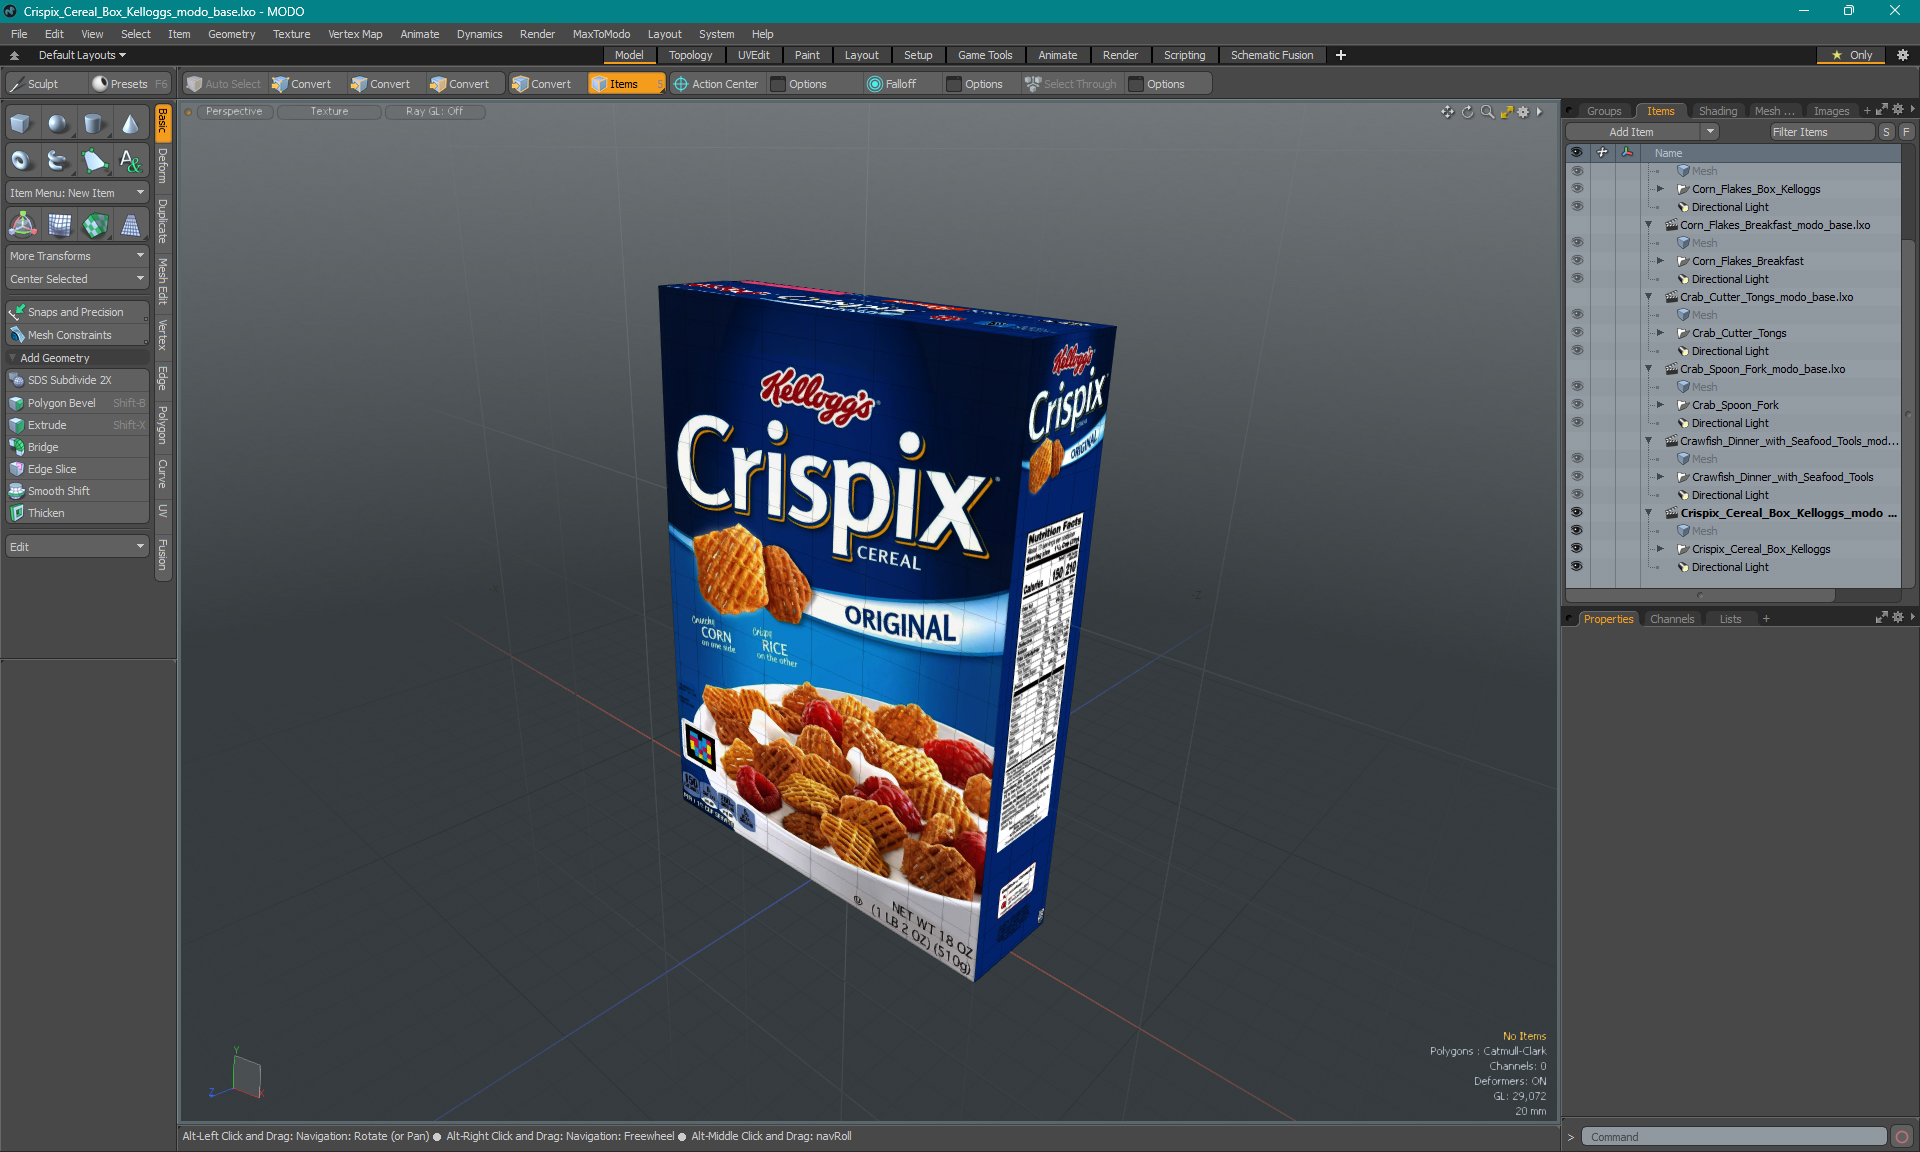The image size is (1920, 1152).
Task: Select the Deform vertical side tab
Action: click(163, 166)
